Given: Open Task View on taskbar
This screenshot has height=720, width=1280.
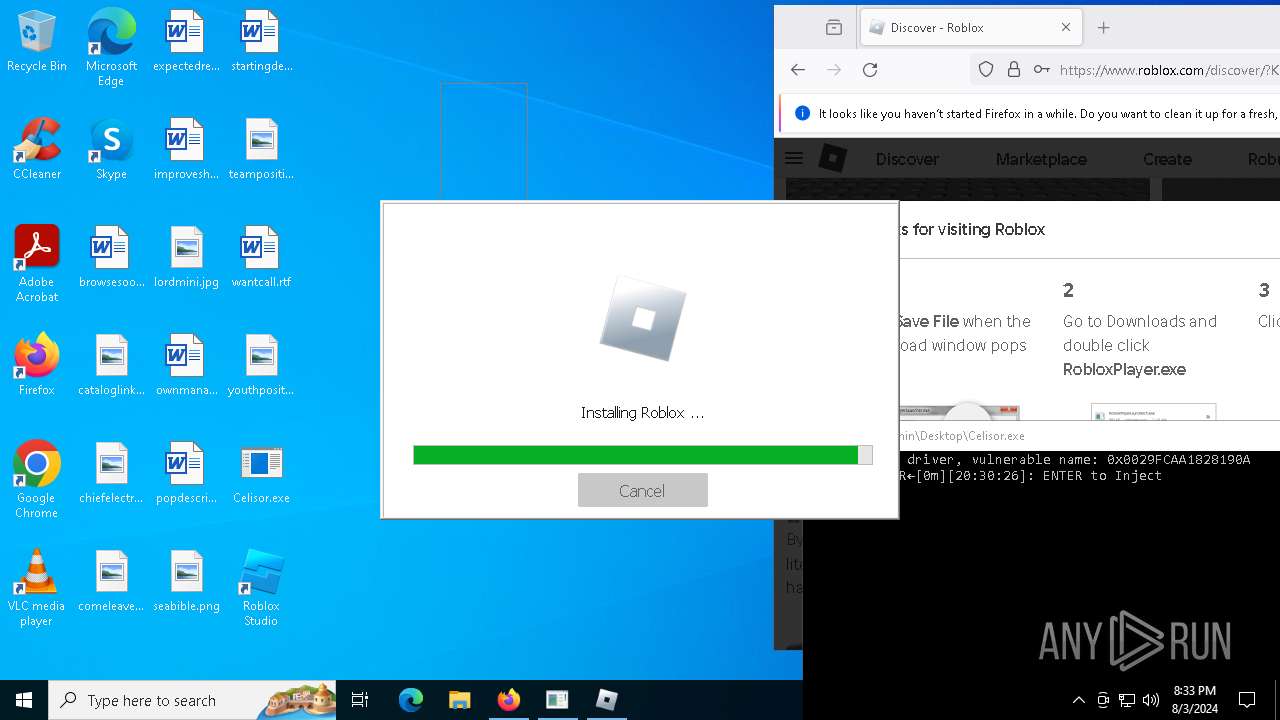Looking at the screenshot, I should 360,700.
